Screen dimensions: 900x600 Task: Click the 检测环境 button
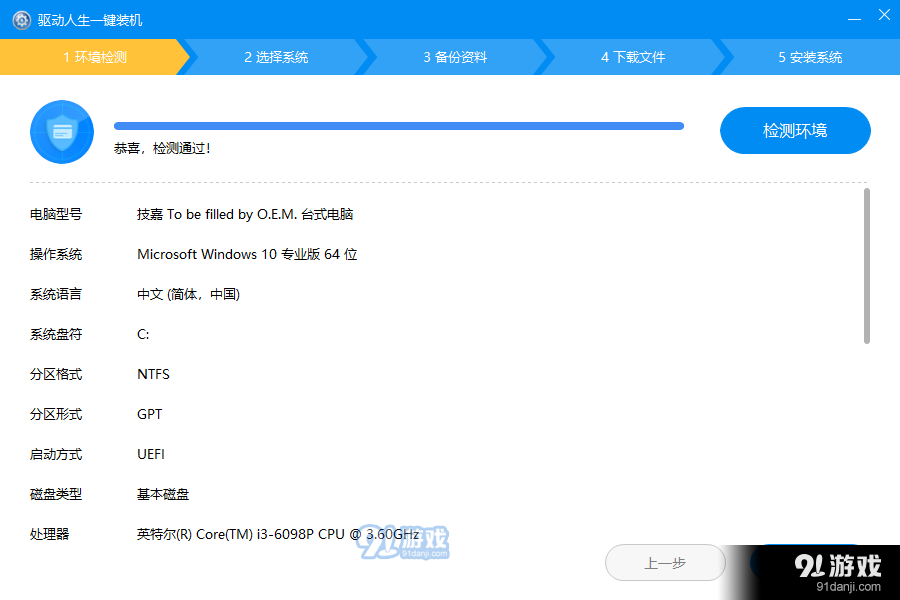click(x=795, y=130)
